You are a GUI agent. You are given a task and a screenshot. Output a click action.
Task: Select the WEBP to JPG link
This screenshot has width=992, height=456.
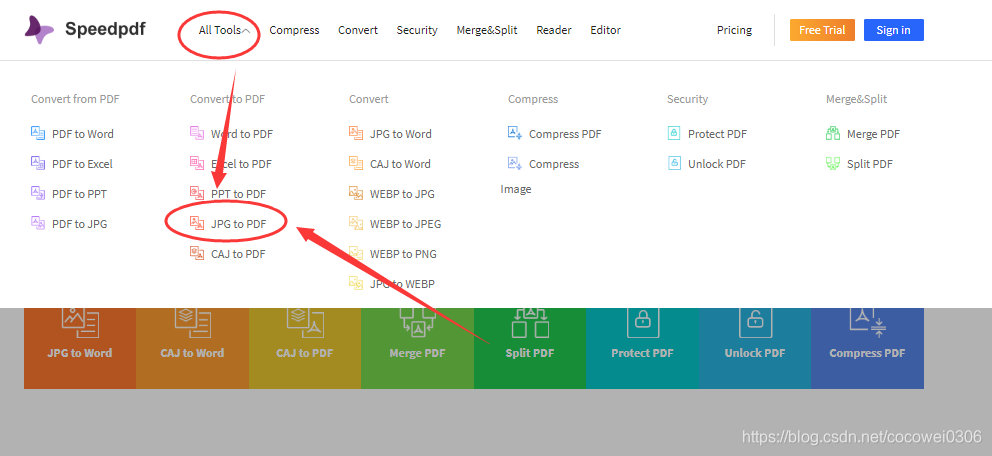coord(402,194)
